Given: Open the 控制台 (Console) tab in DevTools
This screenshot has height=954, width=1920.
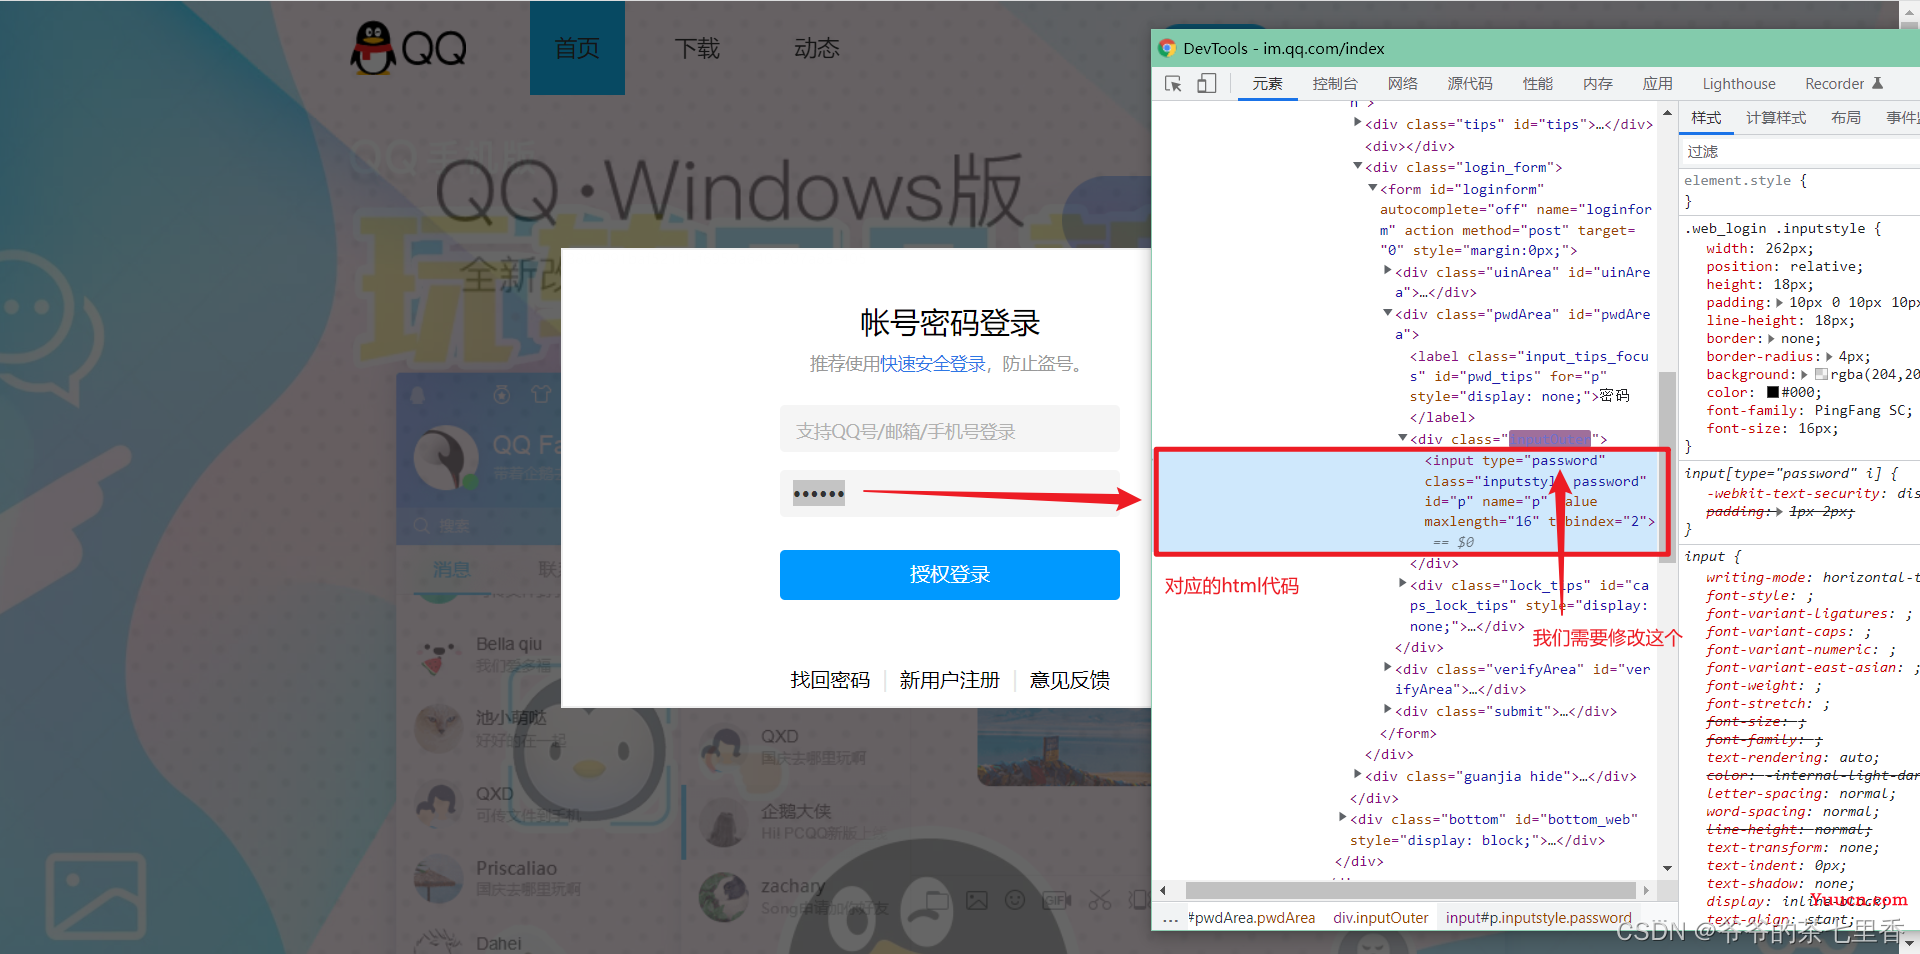Looking at the screenshot, I should (1335, 84).
